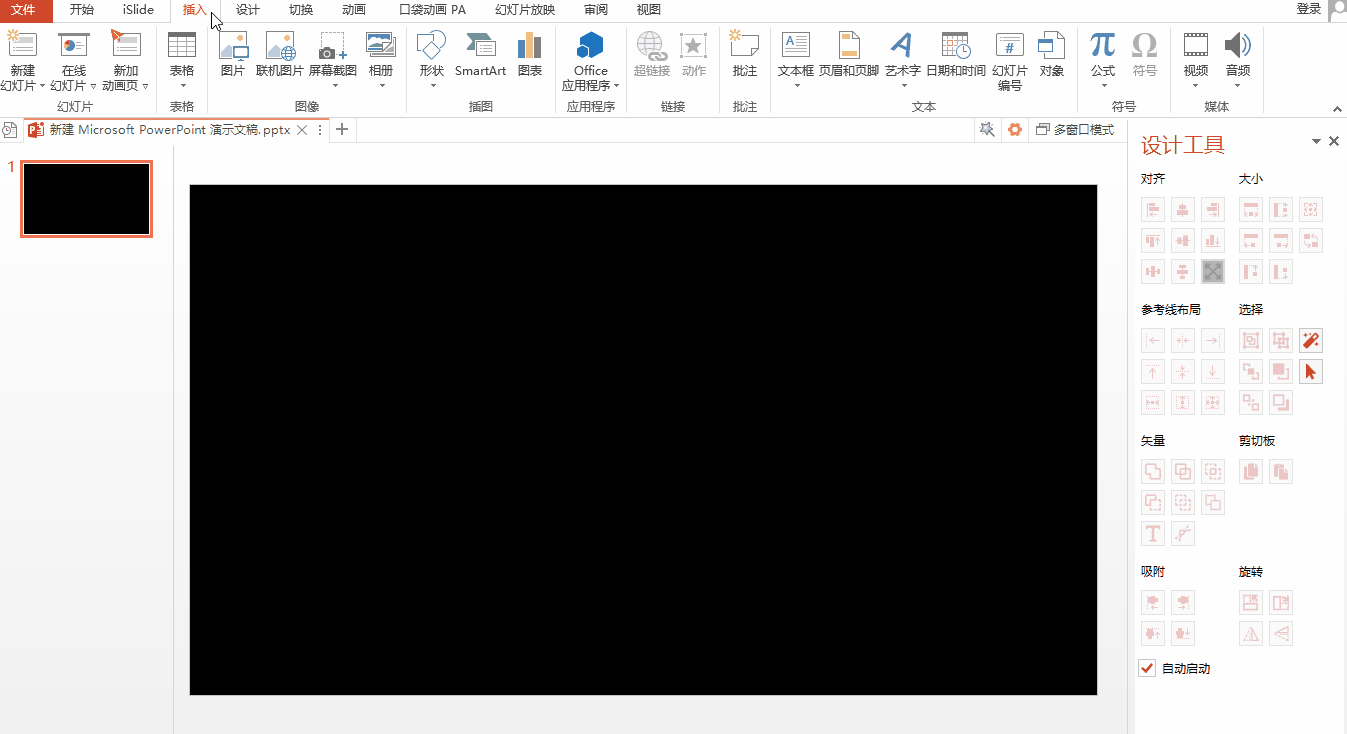Screen dimensions: 1347x734
Task: Click flip-horizontal triangle icon under 旋转
Action: point(1251,633)
